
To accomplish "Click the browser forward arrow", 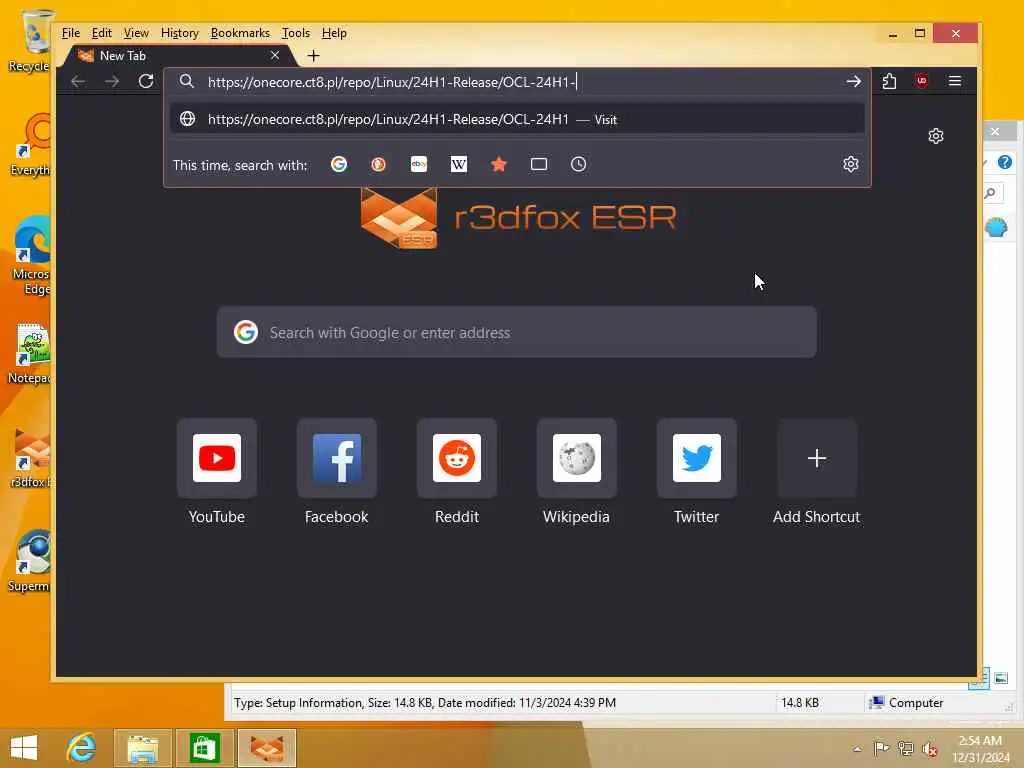I will 112,81.
